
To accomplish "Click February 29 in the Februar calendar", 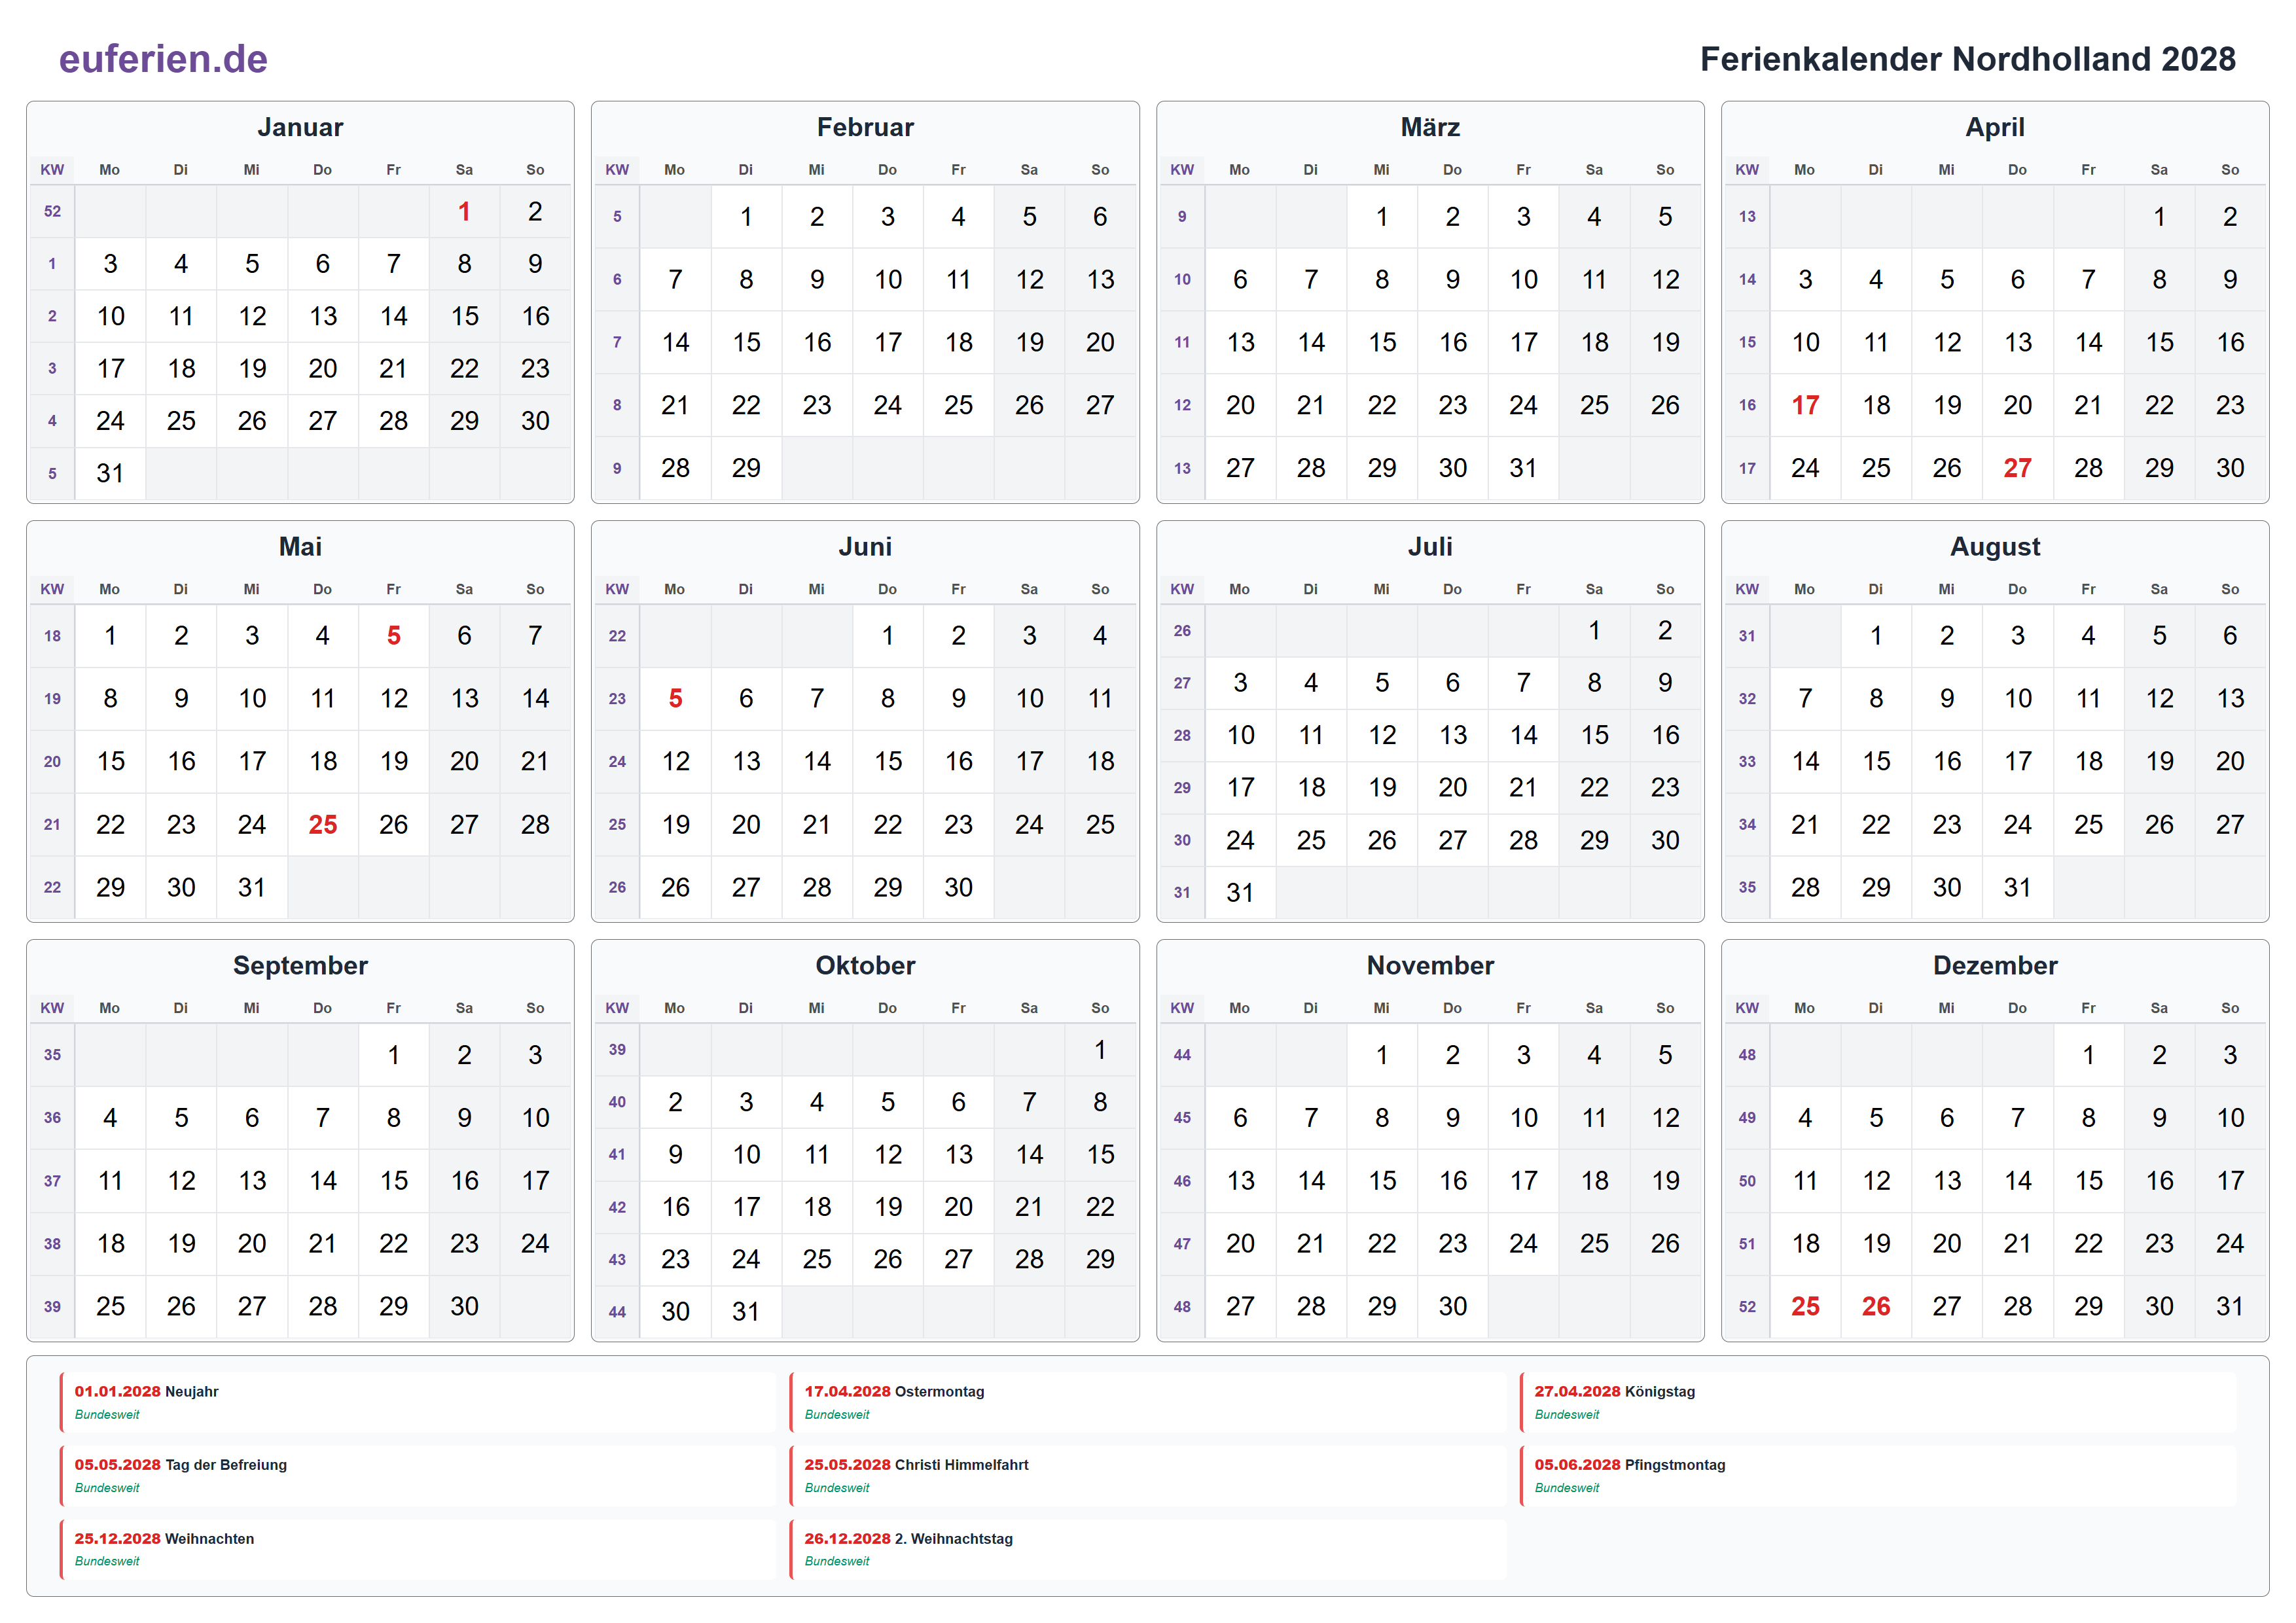I will 746,467.
